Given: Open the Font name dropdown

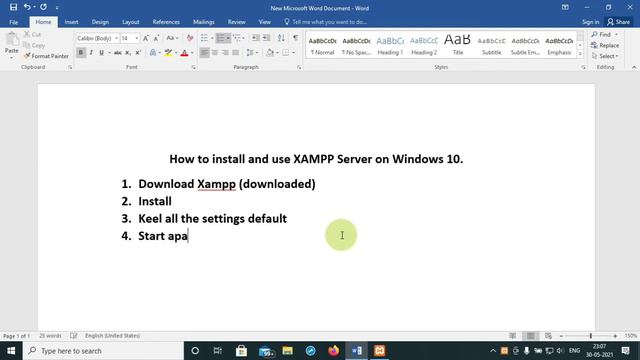Looking at the screenshot, I should (116, 38).
